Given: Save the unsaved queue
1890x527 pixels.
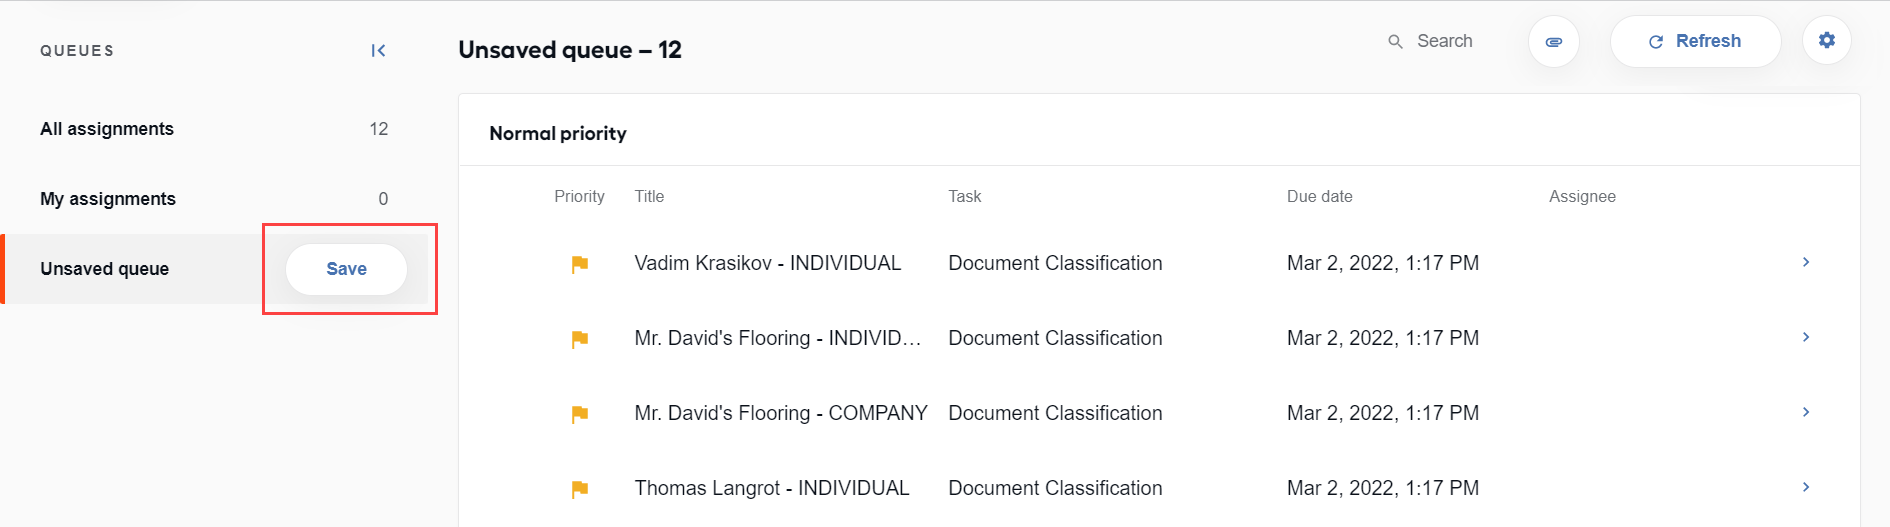Looking at the screenshot, I should point(346,269).
